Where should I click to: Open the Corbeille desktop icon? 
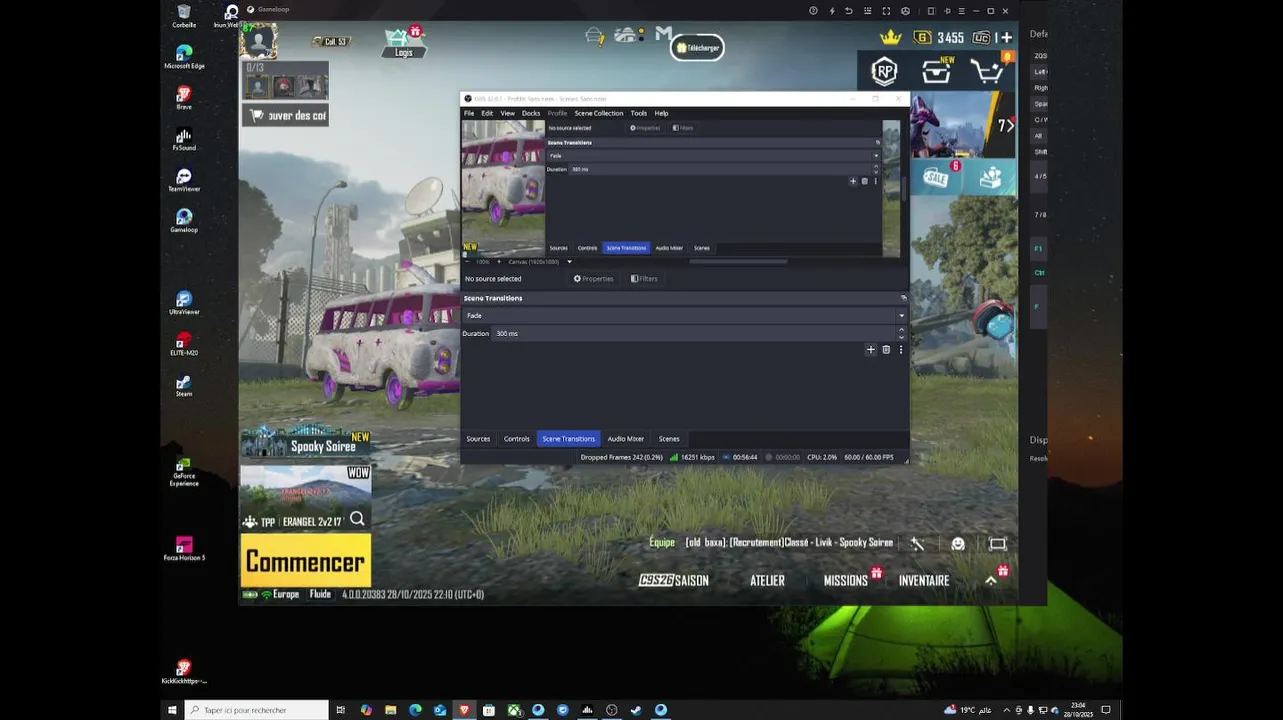click(184, 16)
